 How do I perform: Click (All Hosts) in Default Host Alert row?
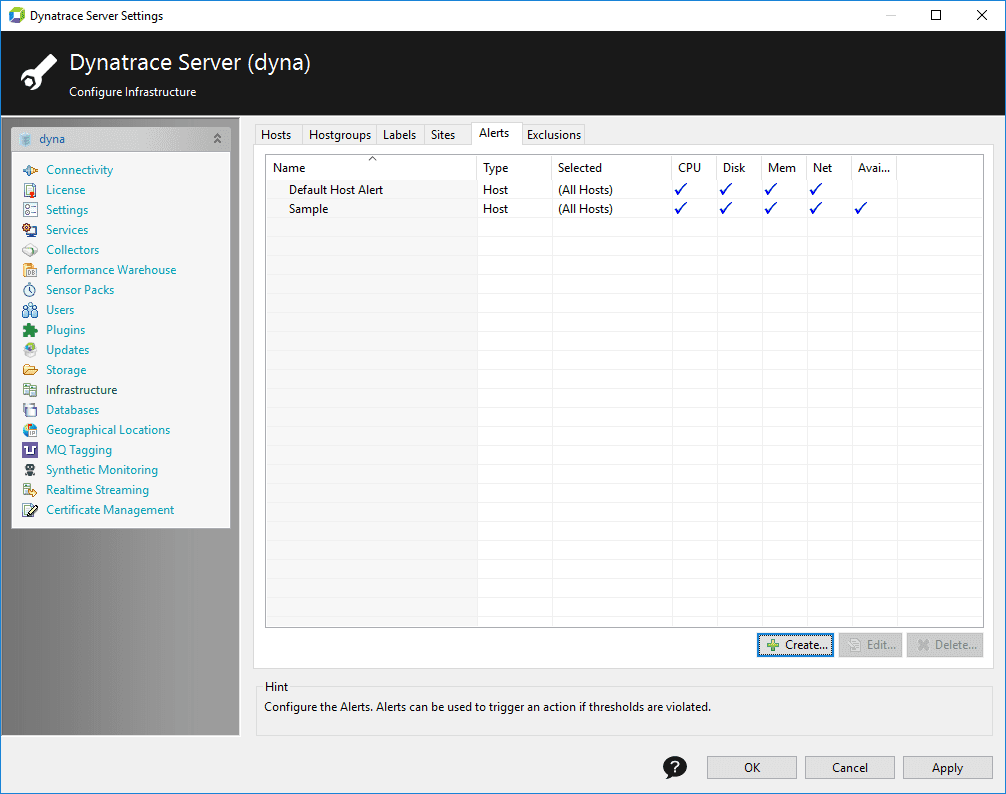[x=585, y=190]
